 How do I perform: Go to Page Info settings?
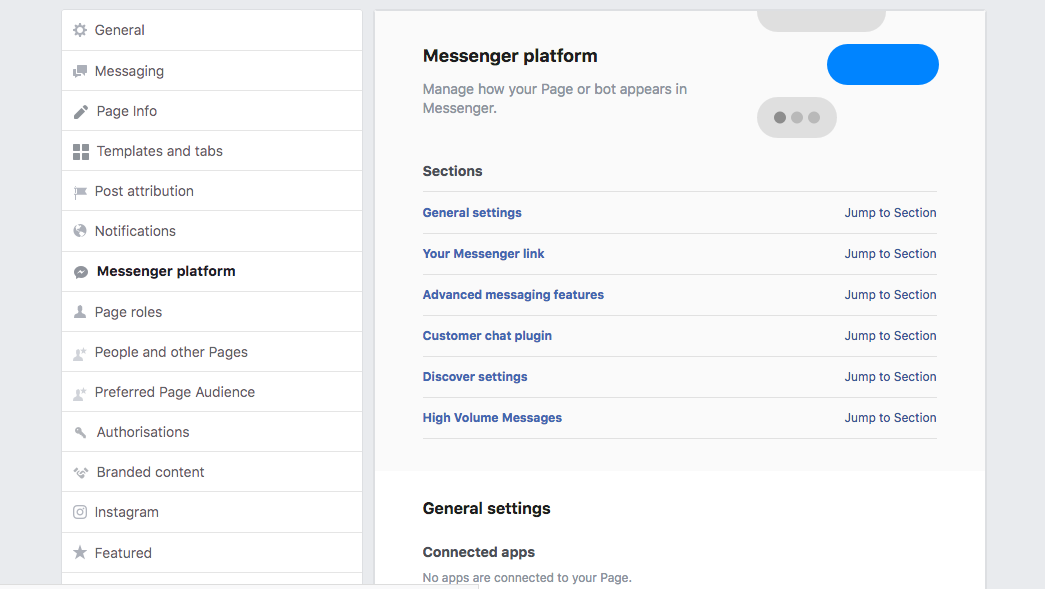(x=212, y=111)
